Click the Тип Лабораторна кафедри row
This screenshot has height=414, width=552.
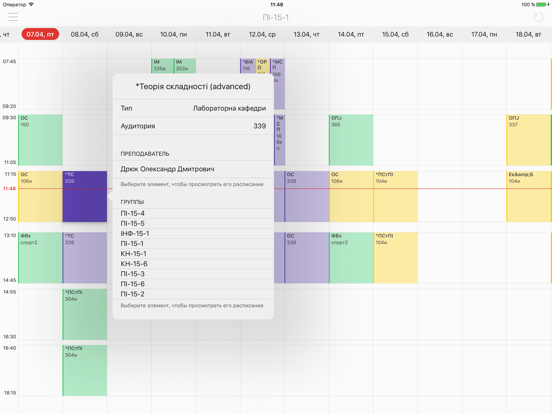click(x=193, y=108)
